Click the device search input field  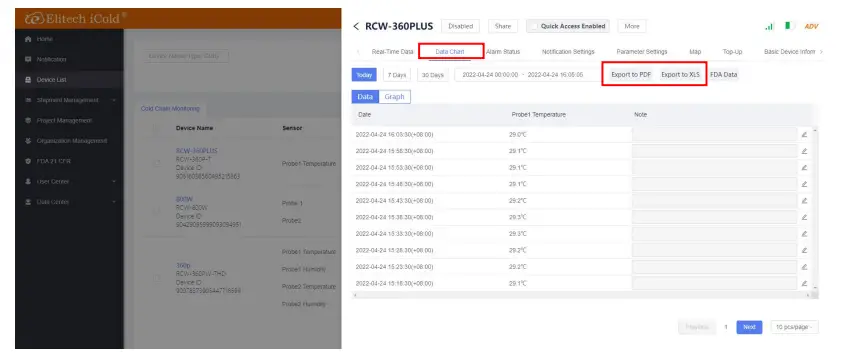tap(186, 56)
